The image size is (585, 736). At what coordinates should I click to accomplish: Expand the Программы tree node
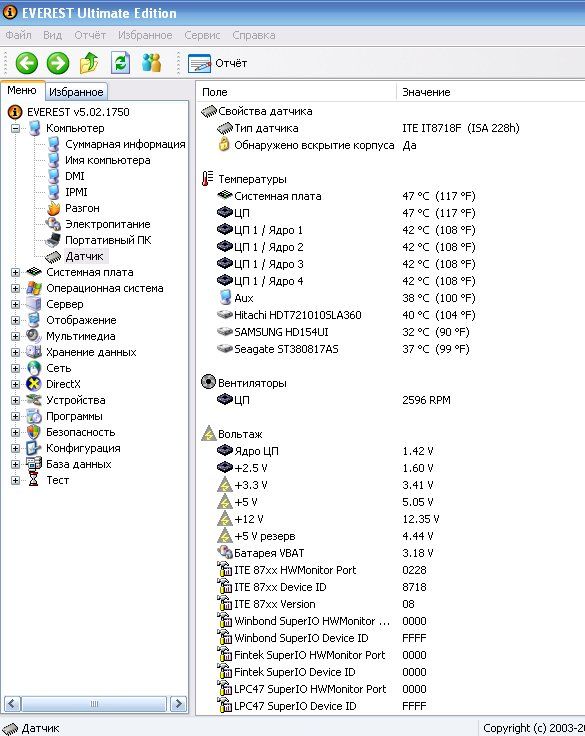coord(15,416)
